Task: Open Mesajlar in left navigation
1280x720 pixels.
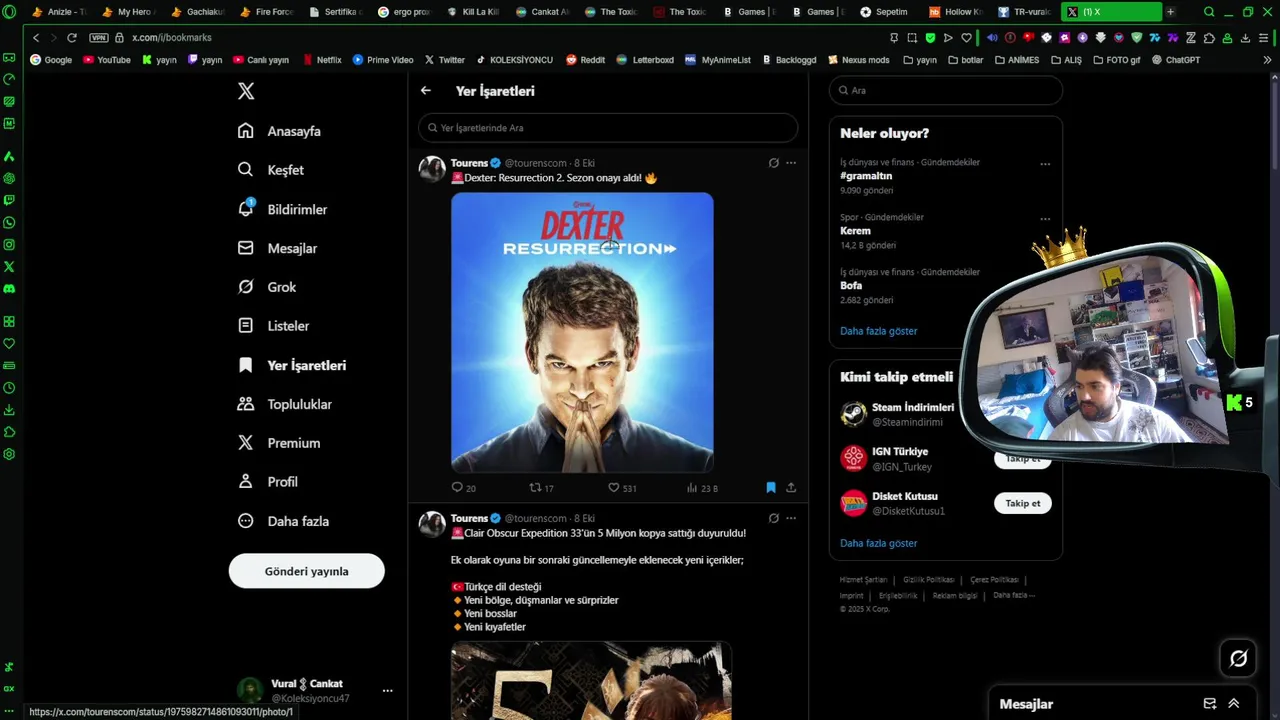Action: (x=277, y=248)
